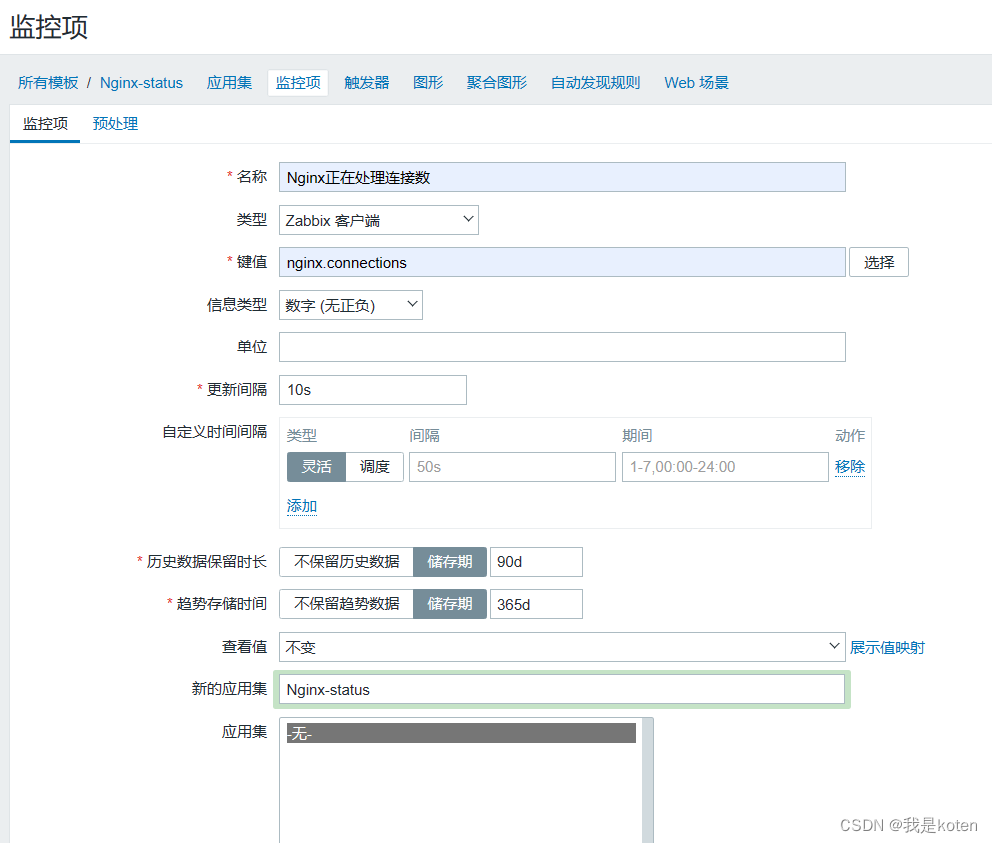Choose 不保留趋势数据 option
This screenshot has height=843, width=992.
(346, 604)
